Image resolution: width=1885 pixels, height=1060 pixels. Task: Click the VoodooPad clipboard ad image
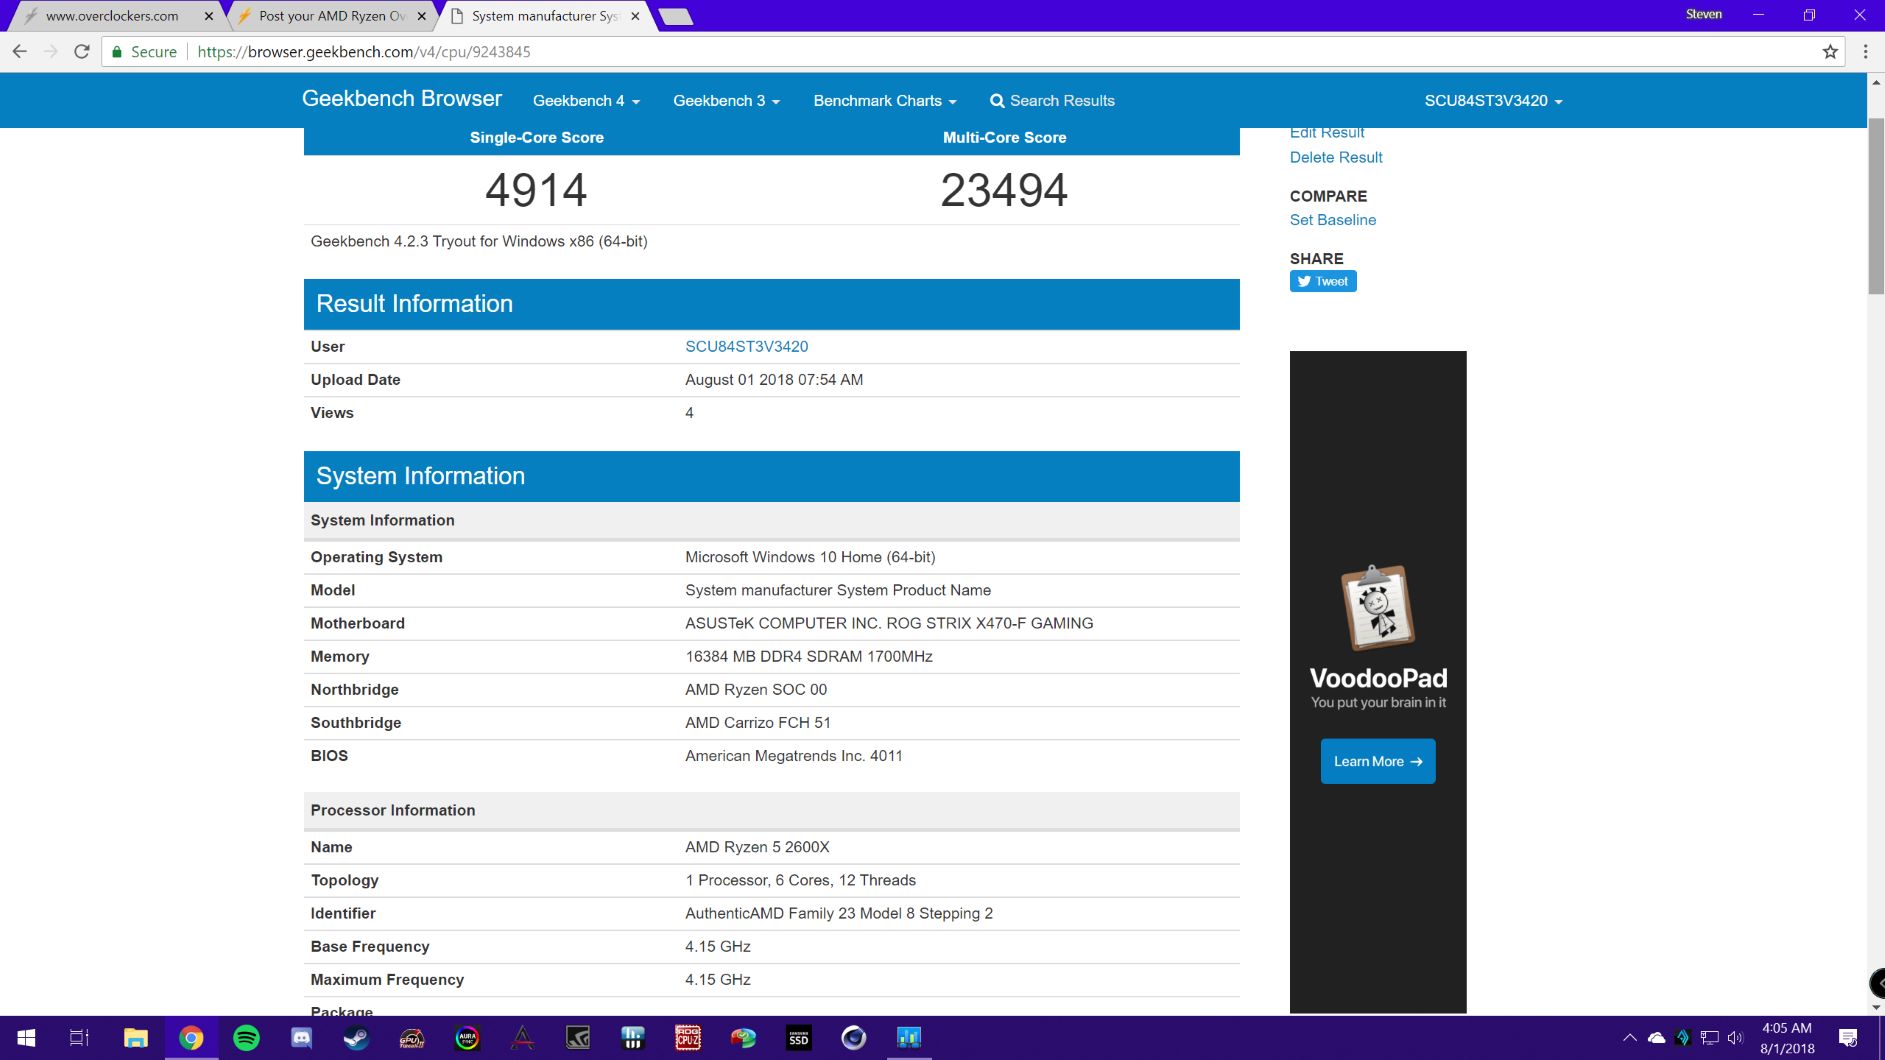pyautogui.click(x=1378, y=608)
